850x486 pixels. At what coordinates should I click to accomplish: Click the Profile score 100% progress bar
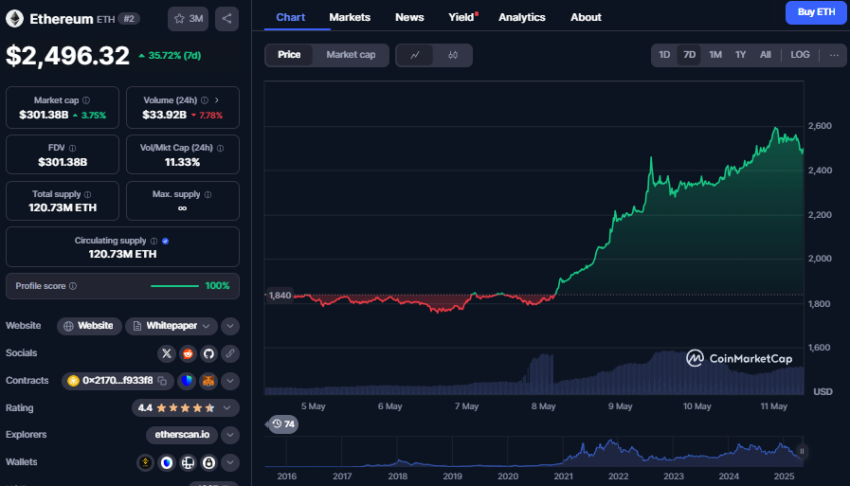coord(175,286)
